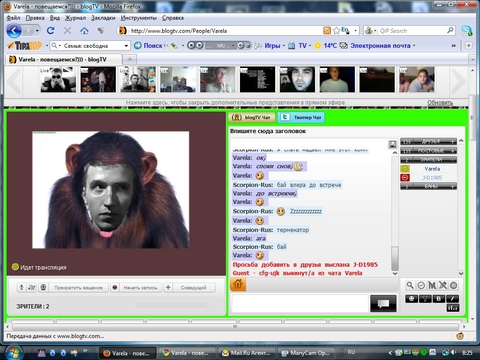
Task: Send message with speech bubble button
Action: 383,303
